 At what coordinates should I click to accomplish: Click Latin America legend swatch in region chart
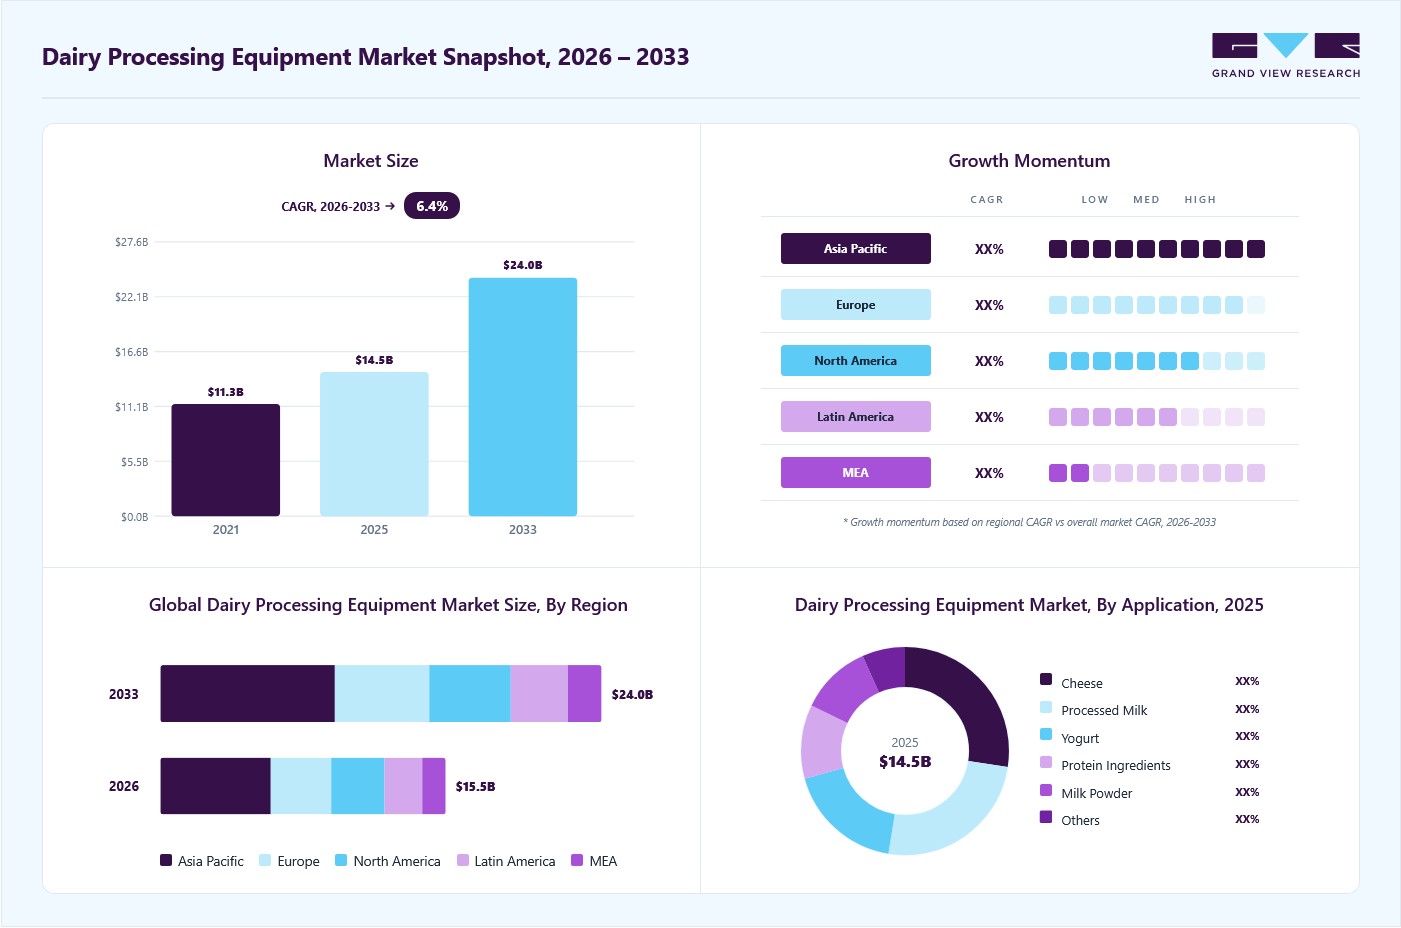click(463, 860)
